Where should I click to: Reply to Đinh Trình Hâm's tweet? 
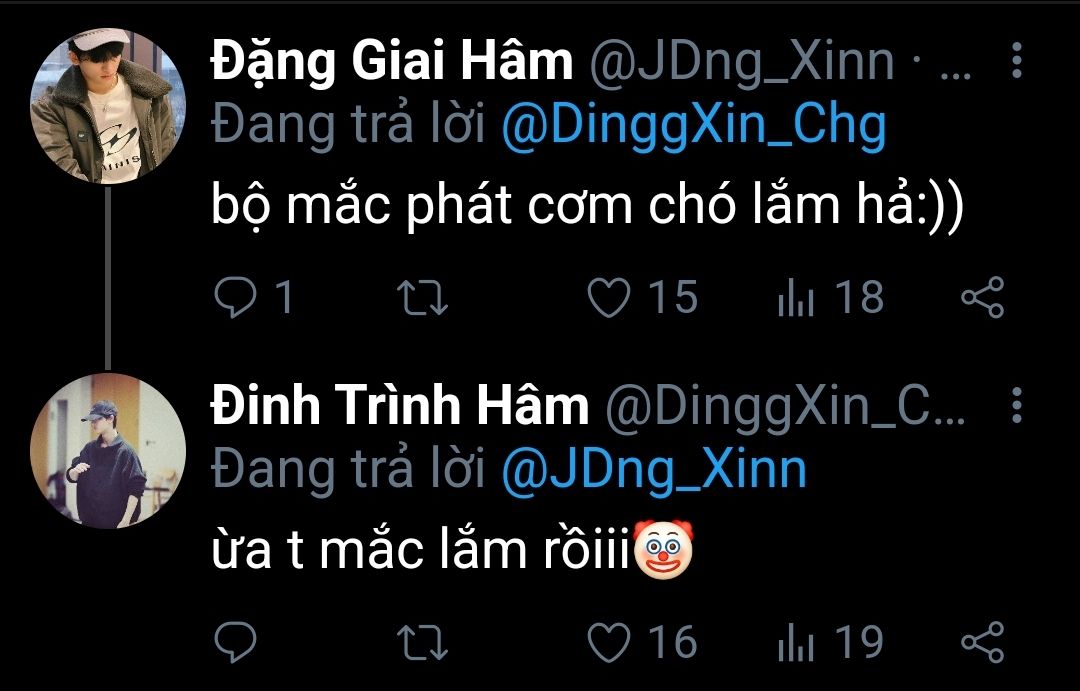(238, 642)
